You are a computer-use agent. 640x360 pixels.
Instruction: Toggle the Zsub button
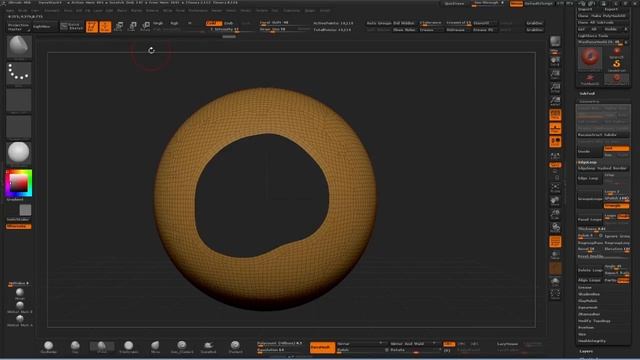(229, 23)
